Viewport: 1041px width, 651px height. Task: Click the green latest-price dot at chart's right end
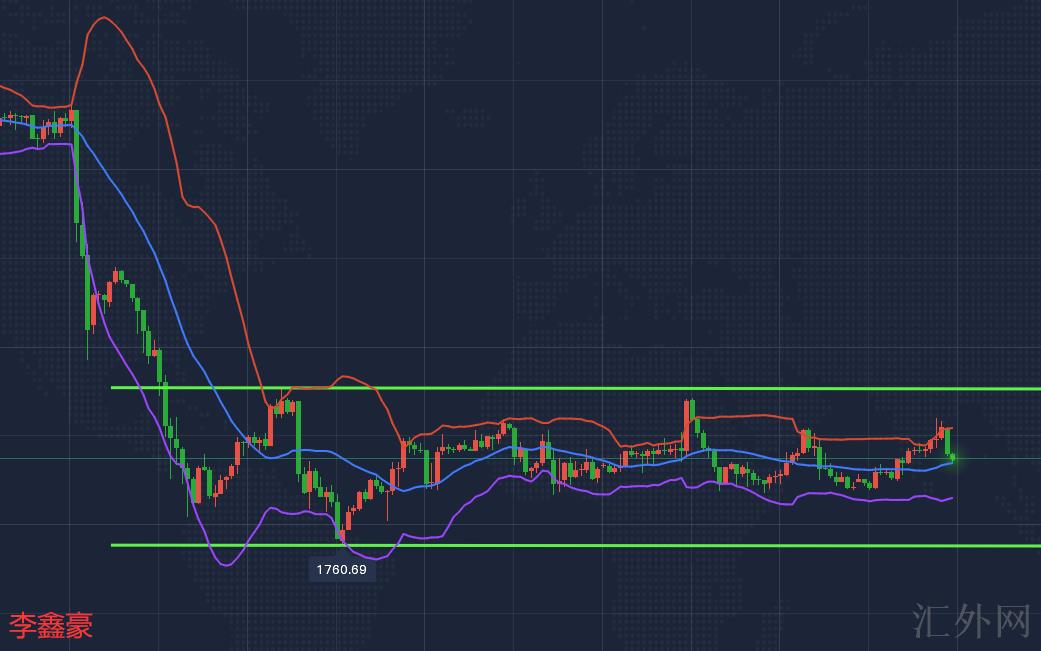tap(953, 457)
